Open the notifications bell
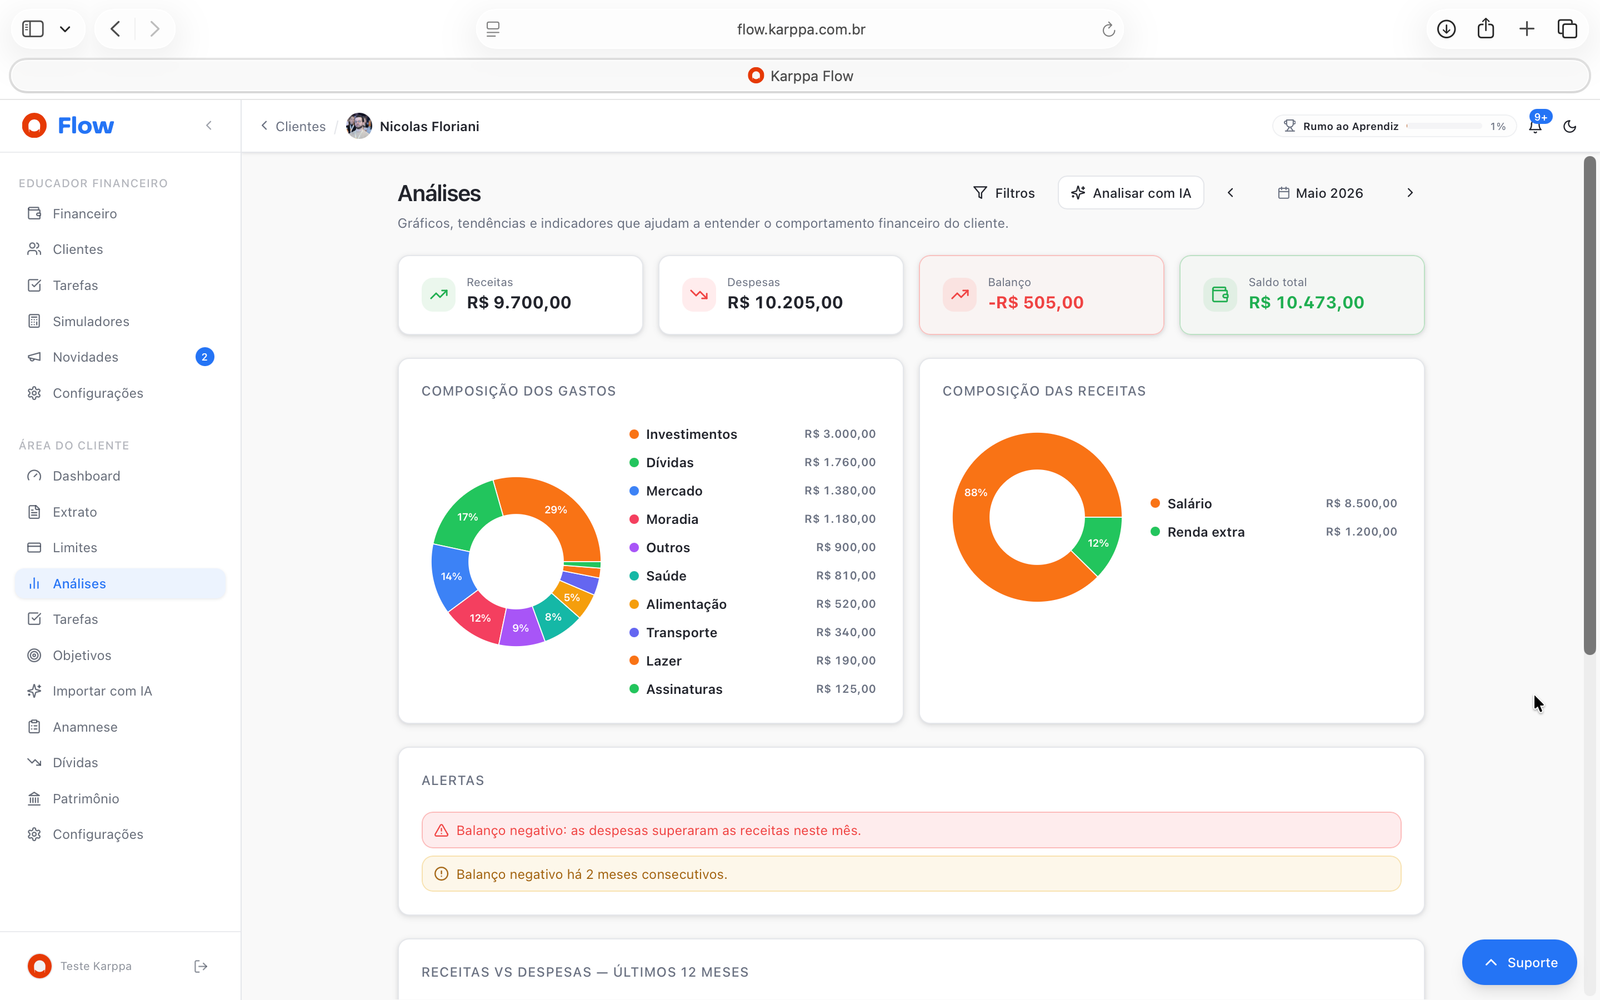The image size is (1600, 1000). (1535, 126)
